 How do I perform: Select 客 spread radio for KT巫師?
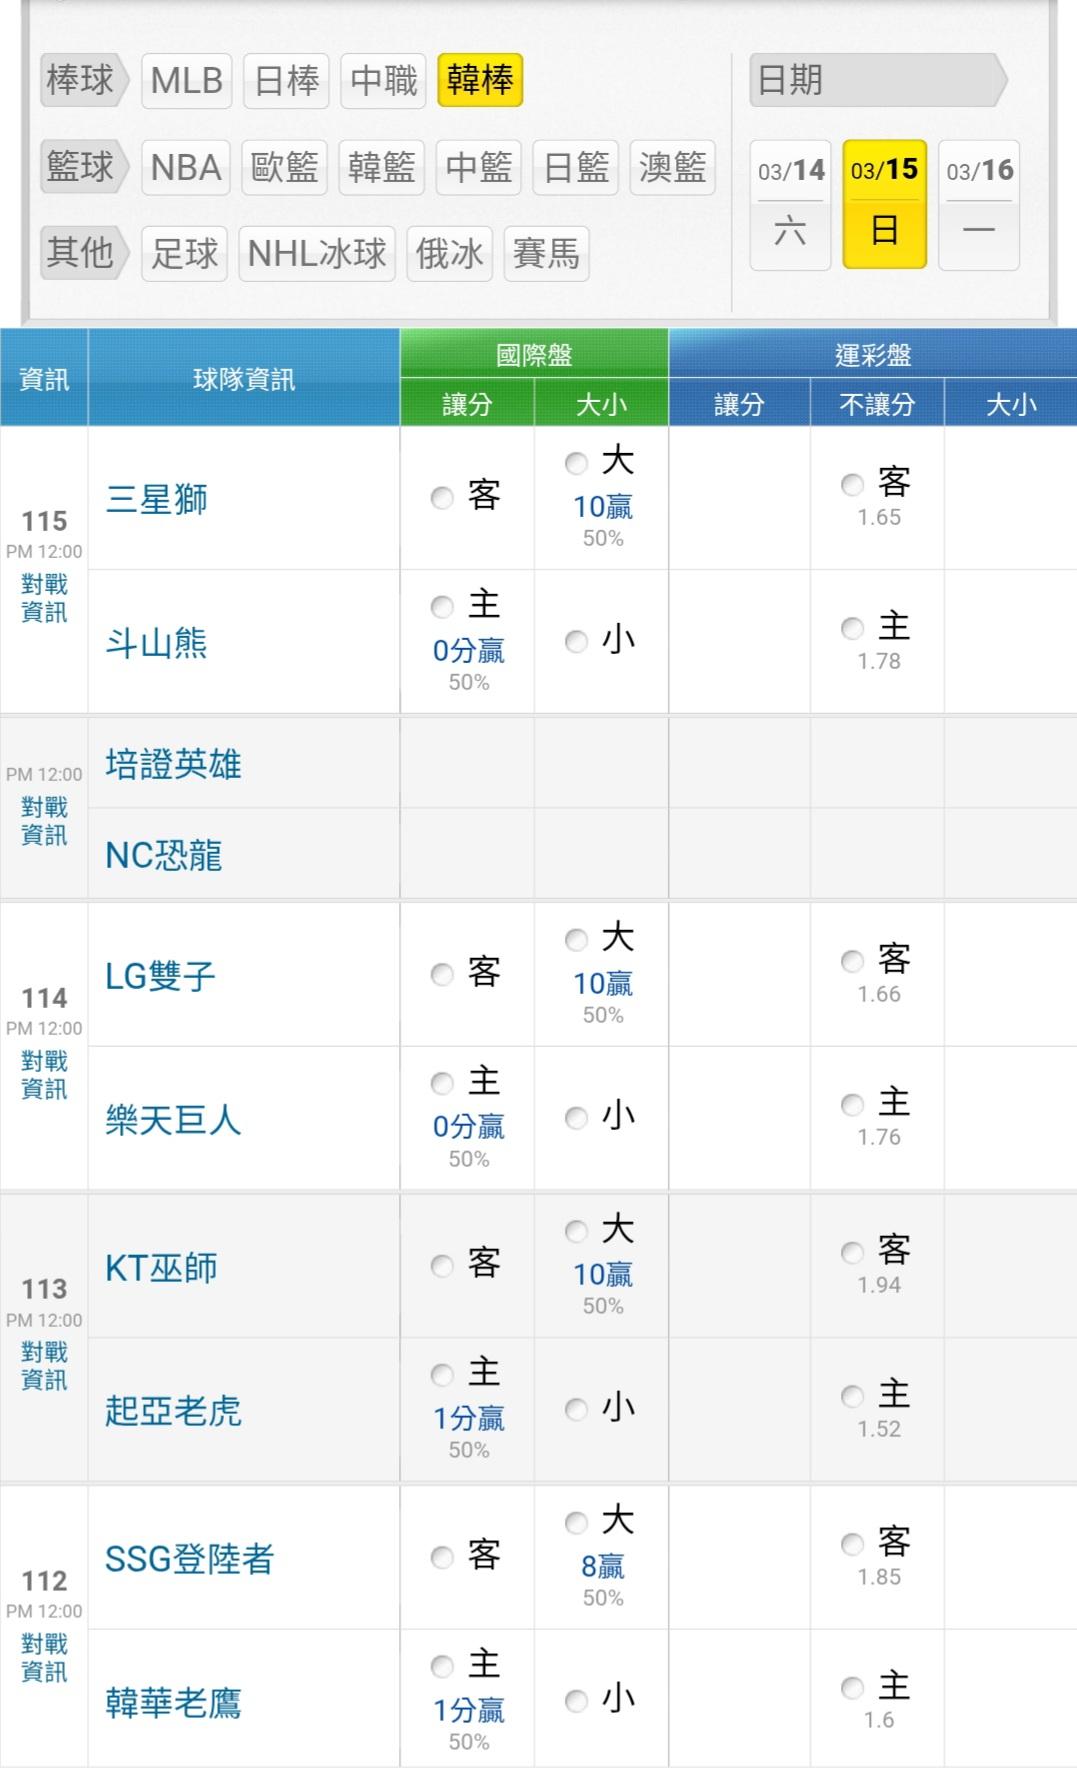[442, 1266]
